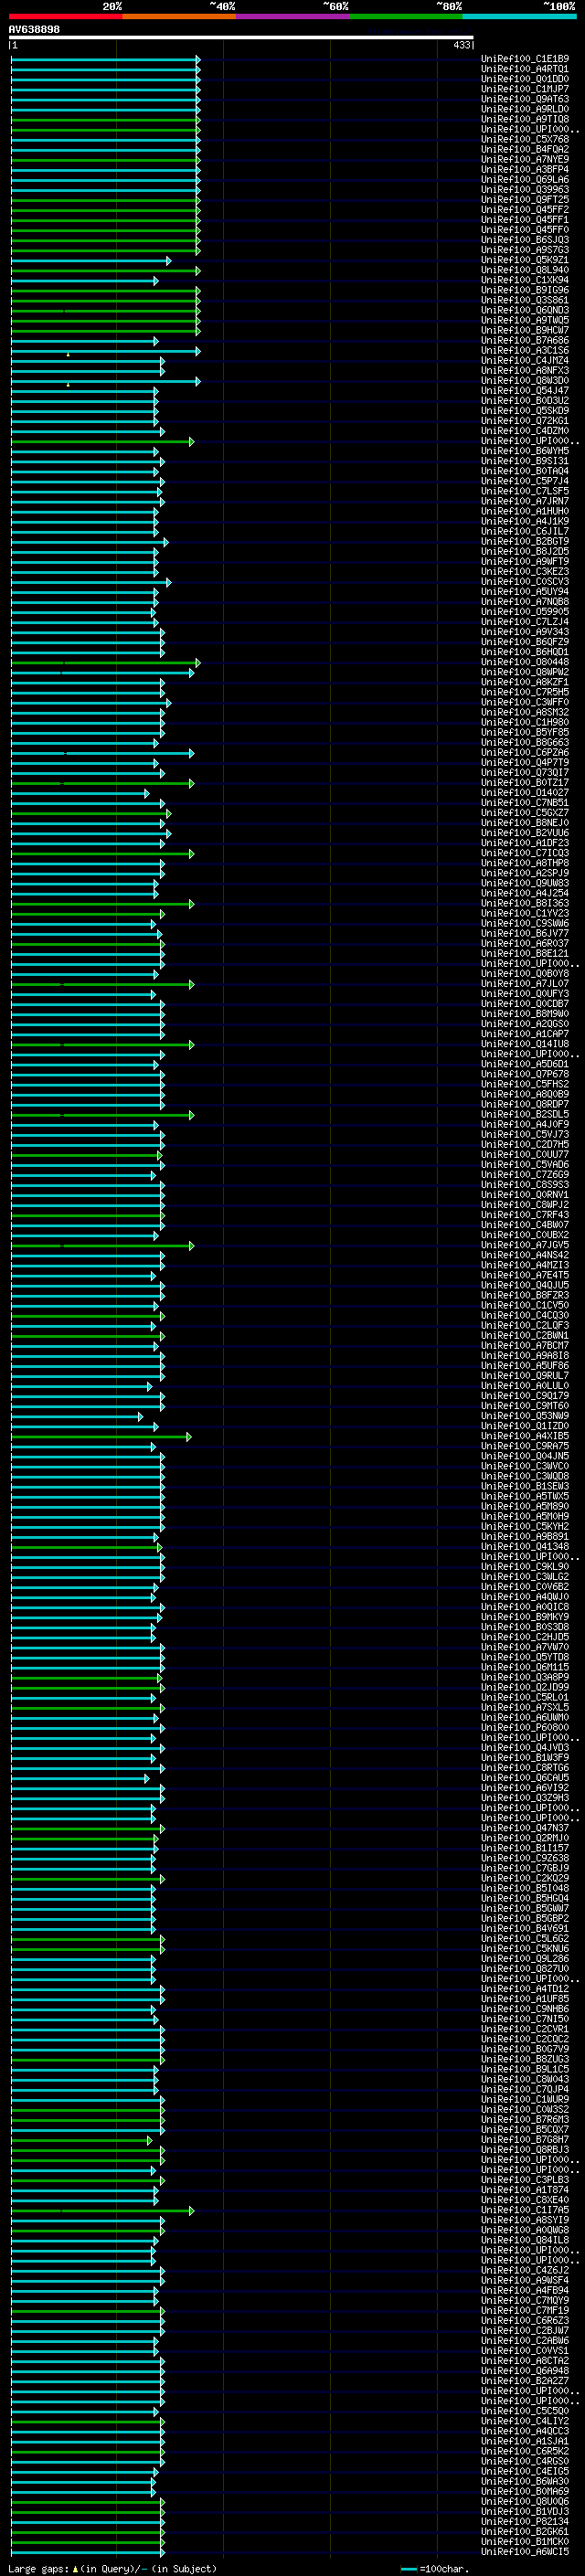The width and height of the screenshot is (585, 2576).
Task: Open hit UniRef100_A9RLD0
Action: coord(525,109)
